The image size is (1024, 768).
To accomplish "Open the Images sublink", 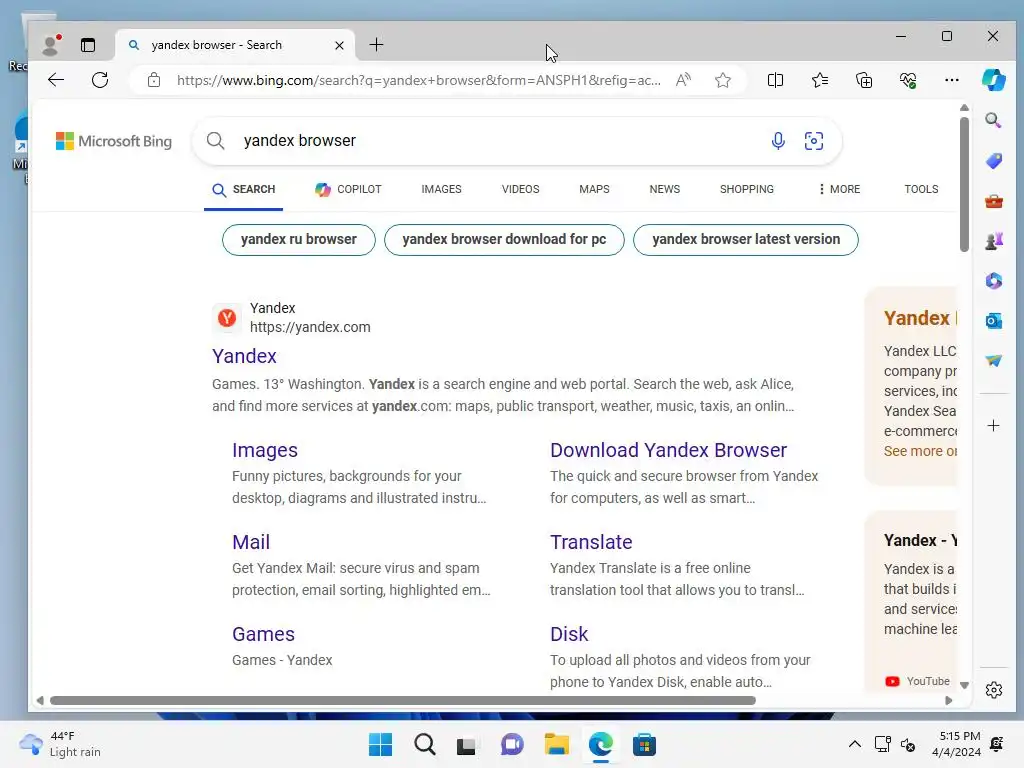I will 264,450.
